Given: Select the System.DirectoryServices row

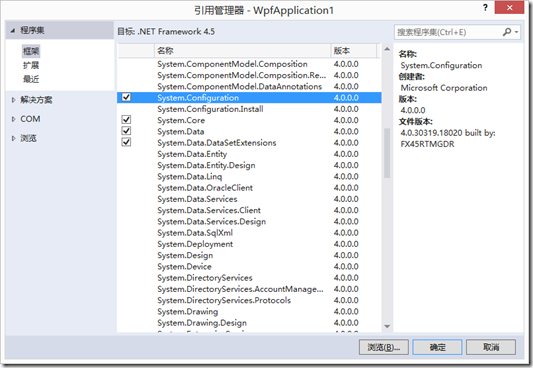Looking at the screenshot, I should point(249,278).
